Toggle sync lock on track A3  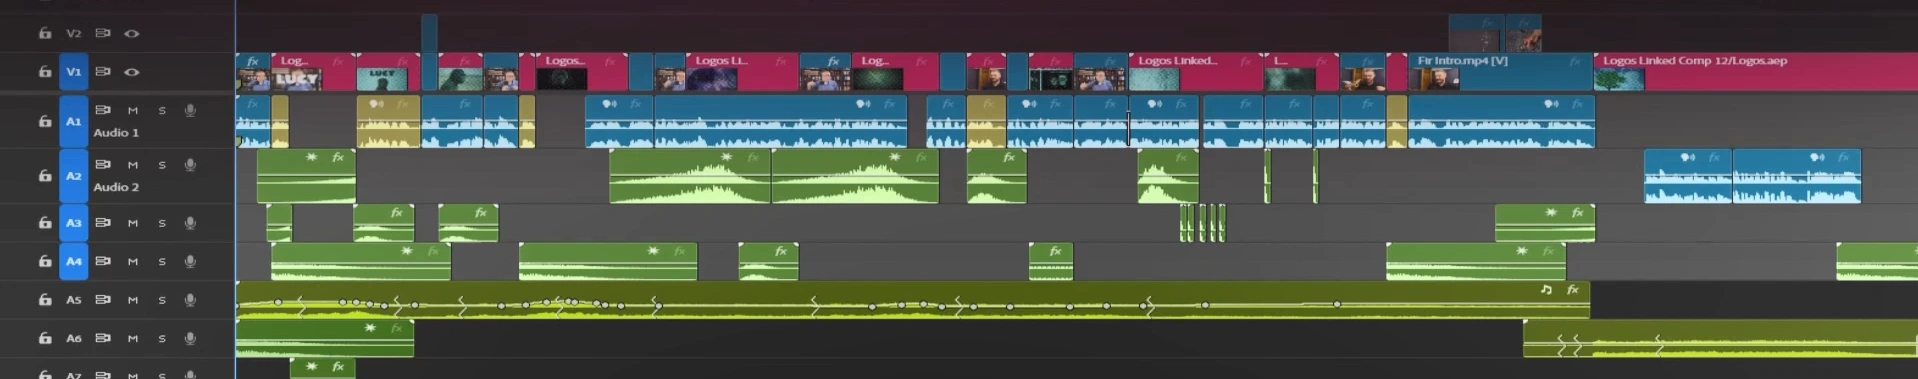[102, 223]
